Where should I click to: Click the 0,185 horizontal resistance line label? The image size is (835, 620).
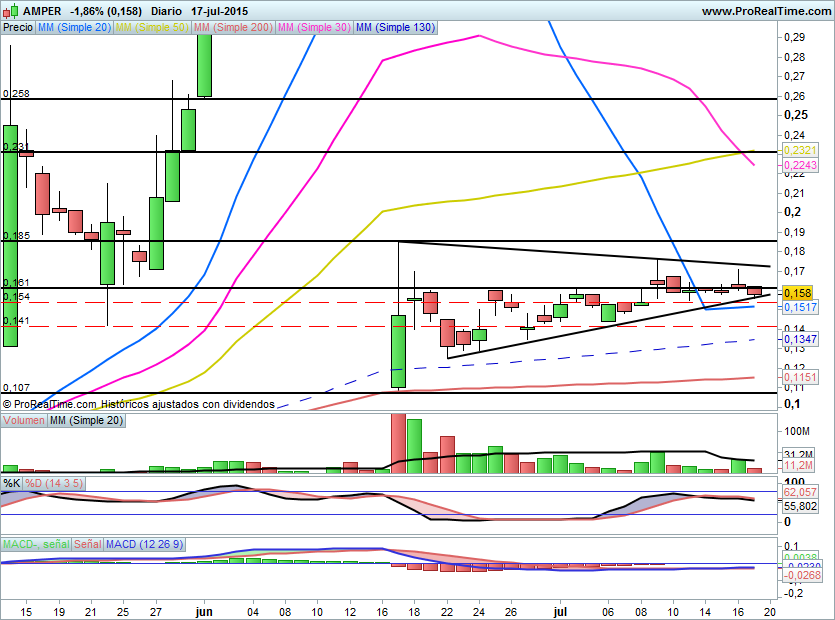(x=17, y=236)
